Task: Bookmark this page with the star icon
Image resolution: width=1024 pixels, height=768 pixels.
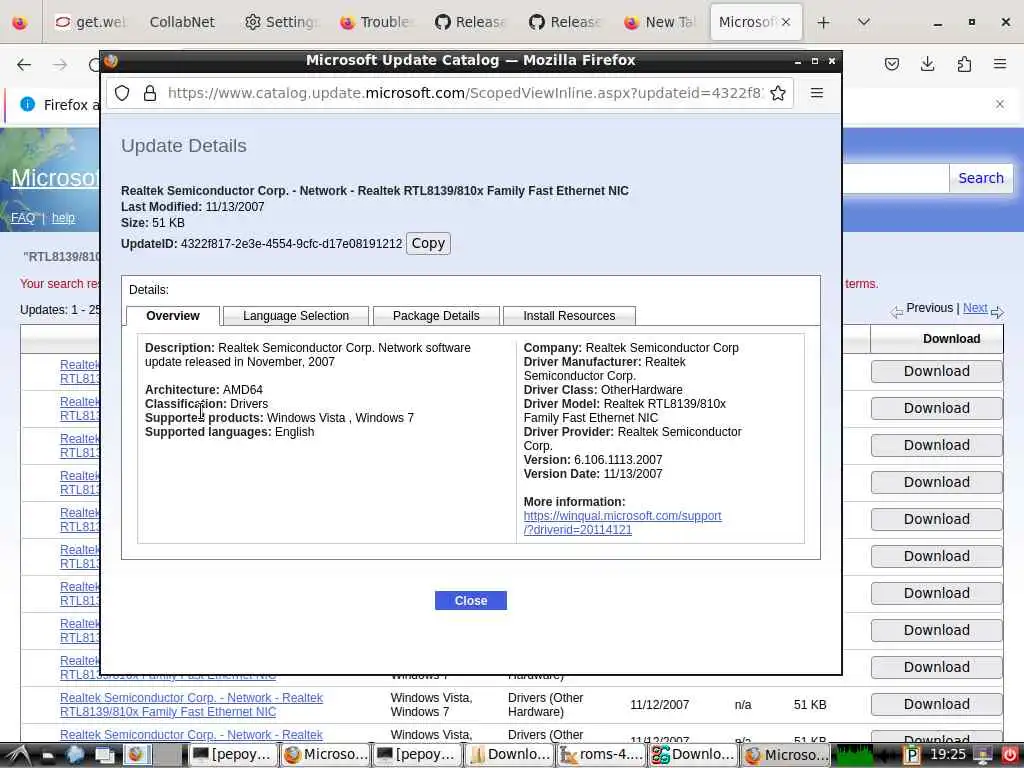Action: [x=777, y=93]
